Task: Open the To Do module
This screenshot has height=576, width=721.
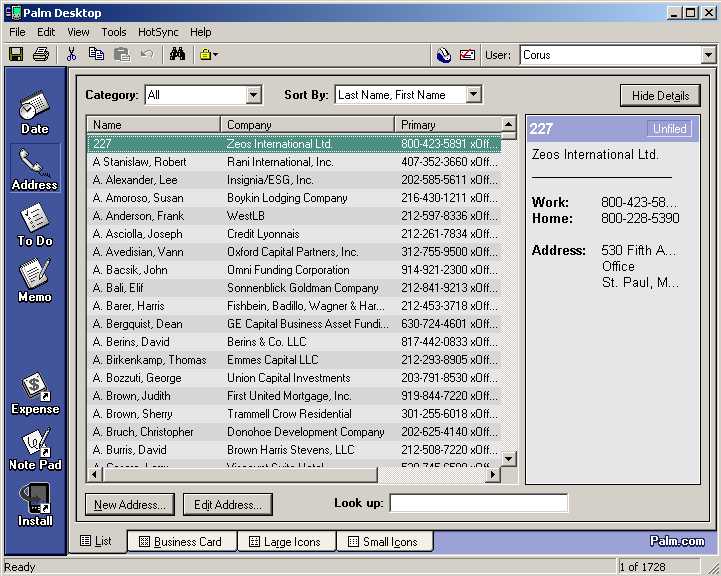Action: (x=34, y=225)
